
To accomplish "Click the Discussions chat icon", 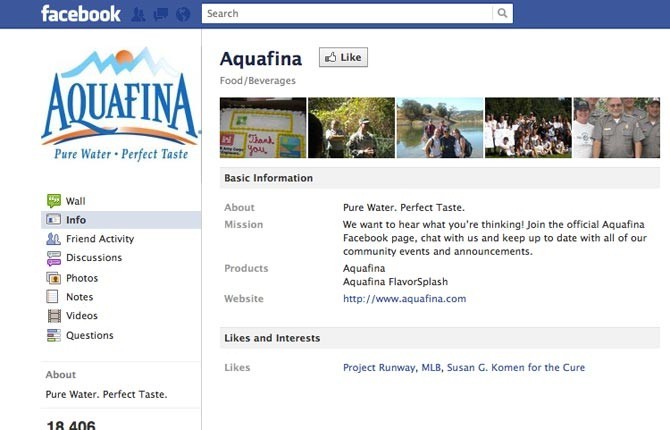I will [x=54, y=258].
